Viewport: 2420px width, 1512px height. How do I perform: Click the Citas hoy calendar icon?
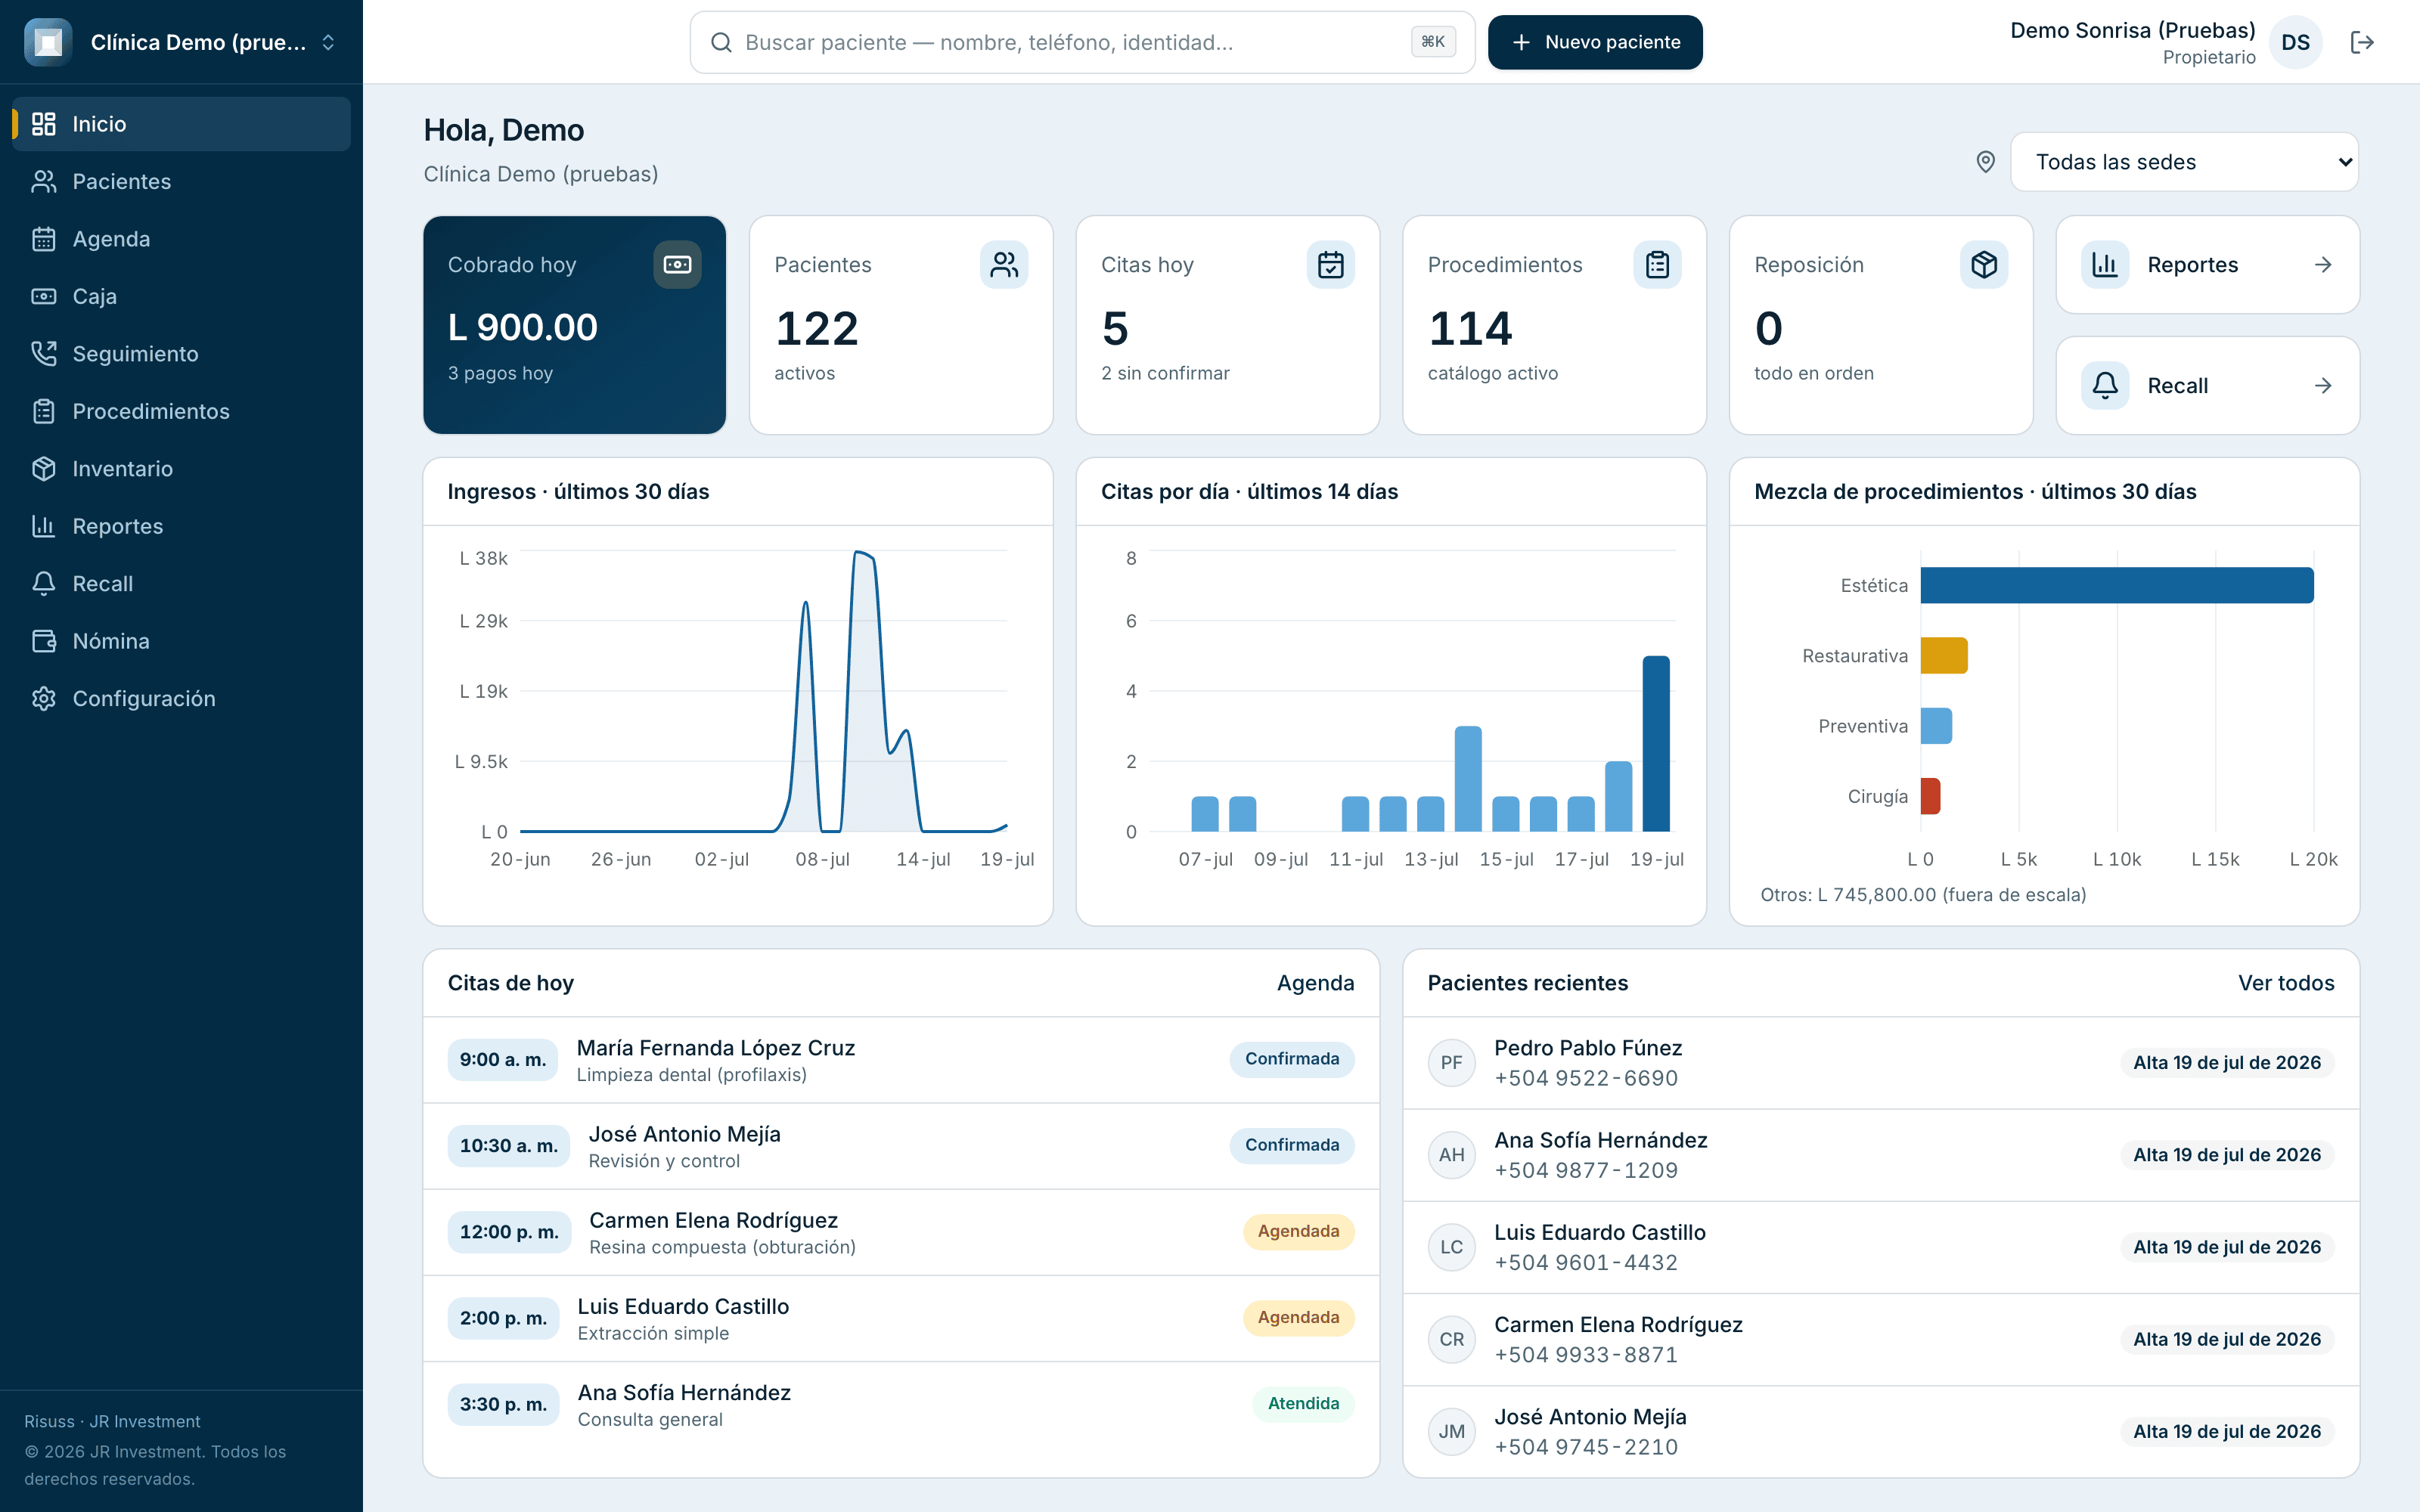(x=1330, y=265)
